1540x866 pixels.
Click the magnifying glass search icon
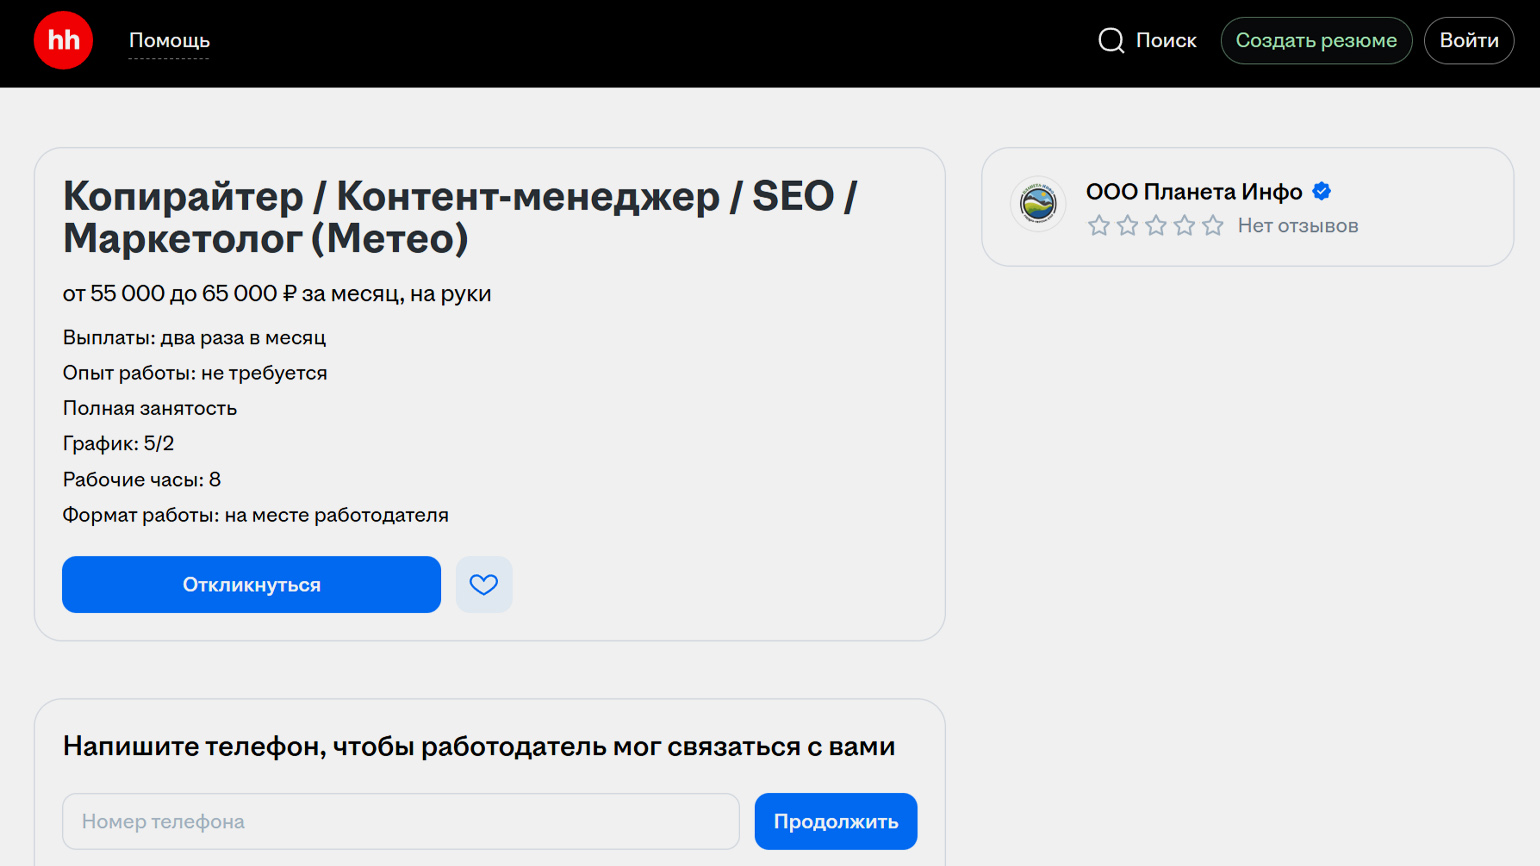tap(1111, 41)
